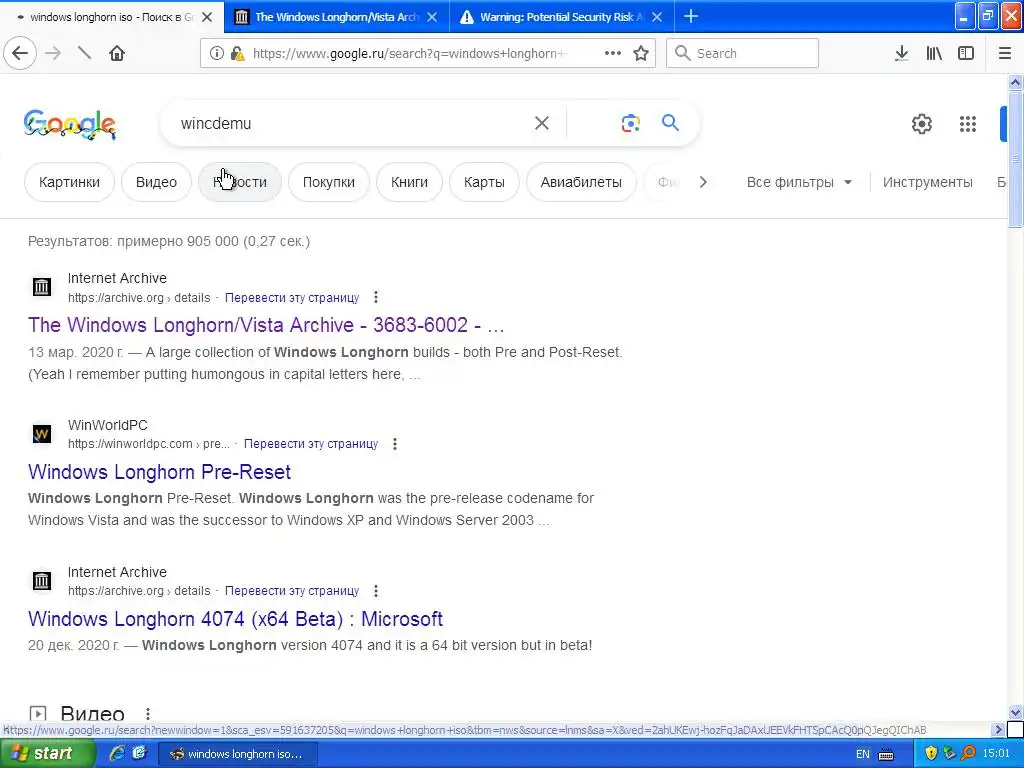Filter results by Карты
The width and height of the screenshot is (1024, 768).
pyautogui.click(x=484, y=182)
